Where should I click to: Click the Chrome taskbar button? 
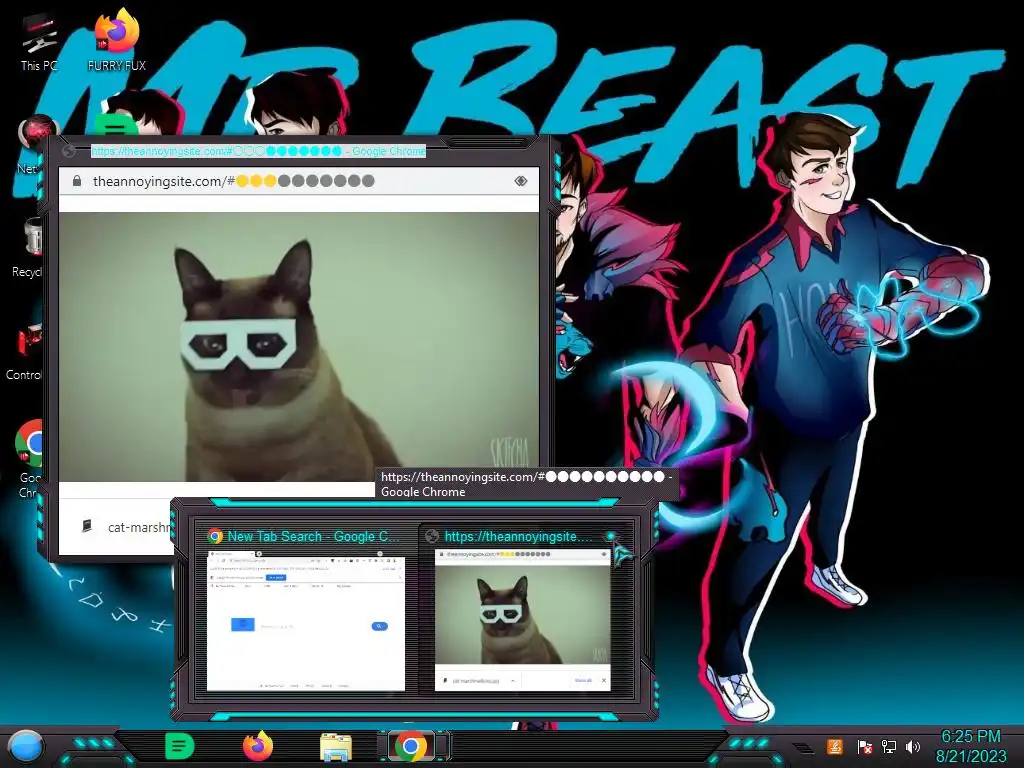click(x=411, y=746)
